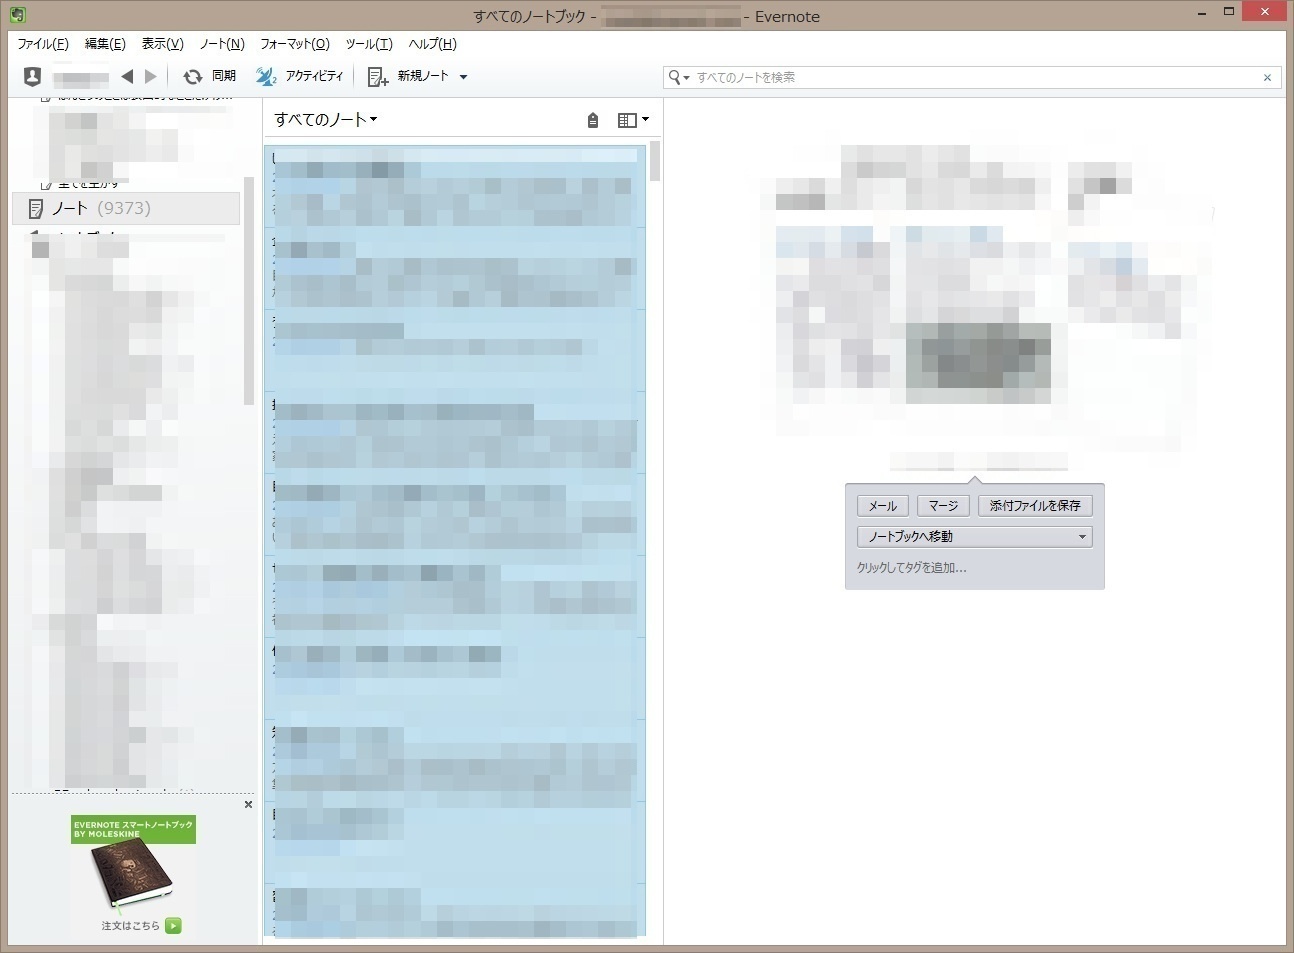Click 添付ファイルを保存 button
Image resolution: width=1294 pixels, height=953 pixels.
click(1035, 506)
